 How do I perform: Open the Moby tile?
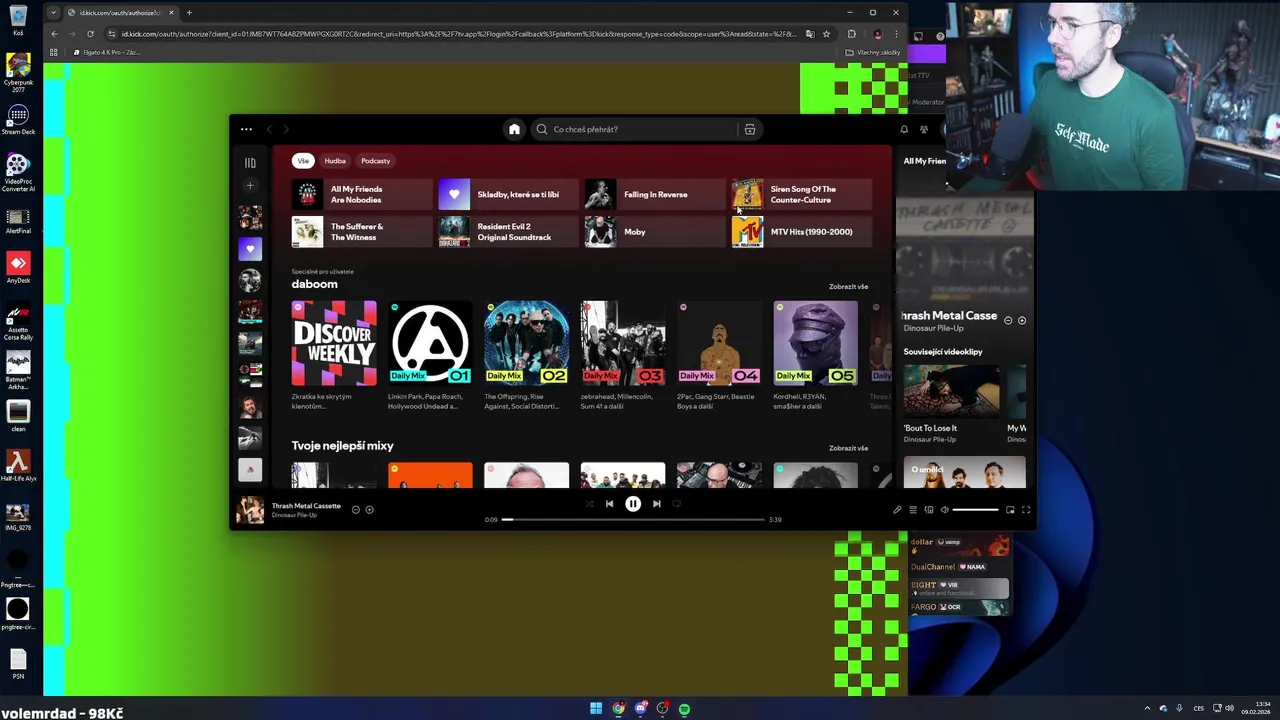(655, 232)
